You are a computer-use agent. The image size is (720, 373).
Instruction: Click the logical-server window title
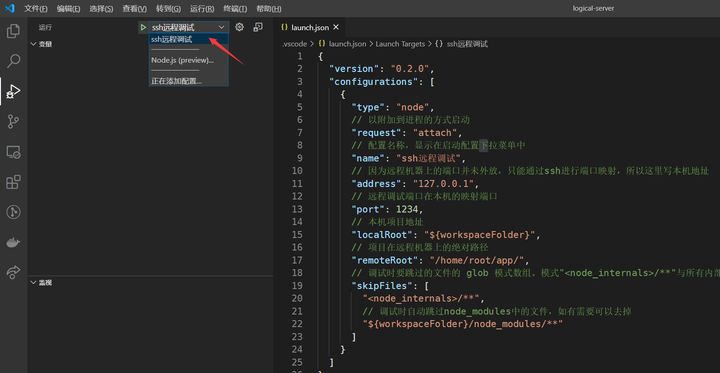pyautogui.click(x=593, y=9)
